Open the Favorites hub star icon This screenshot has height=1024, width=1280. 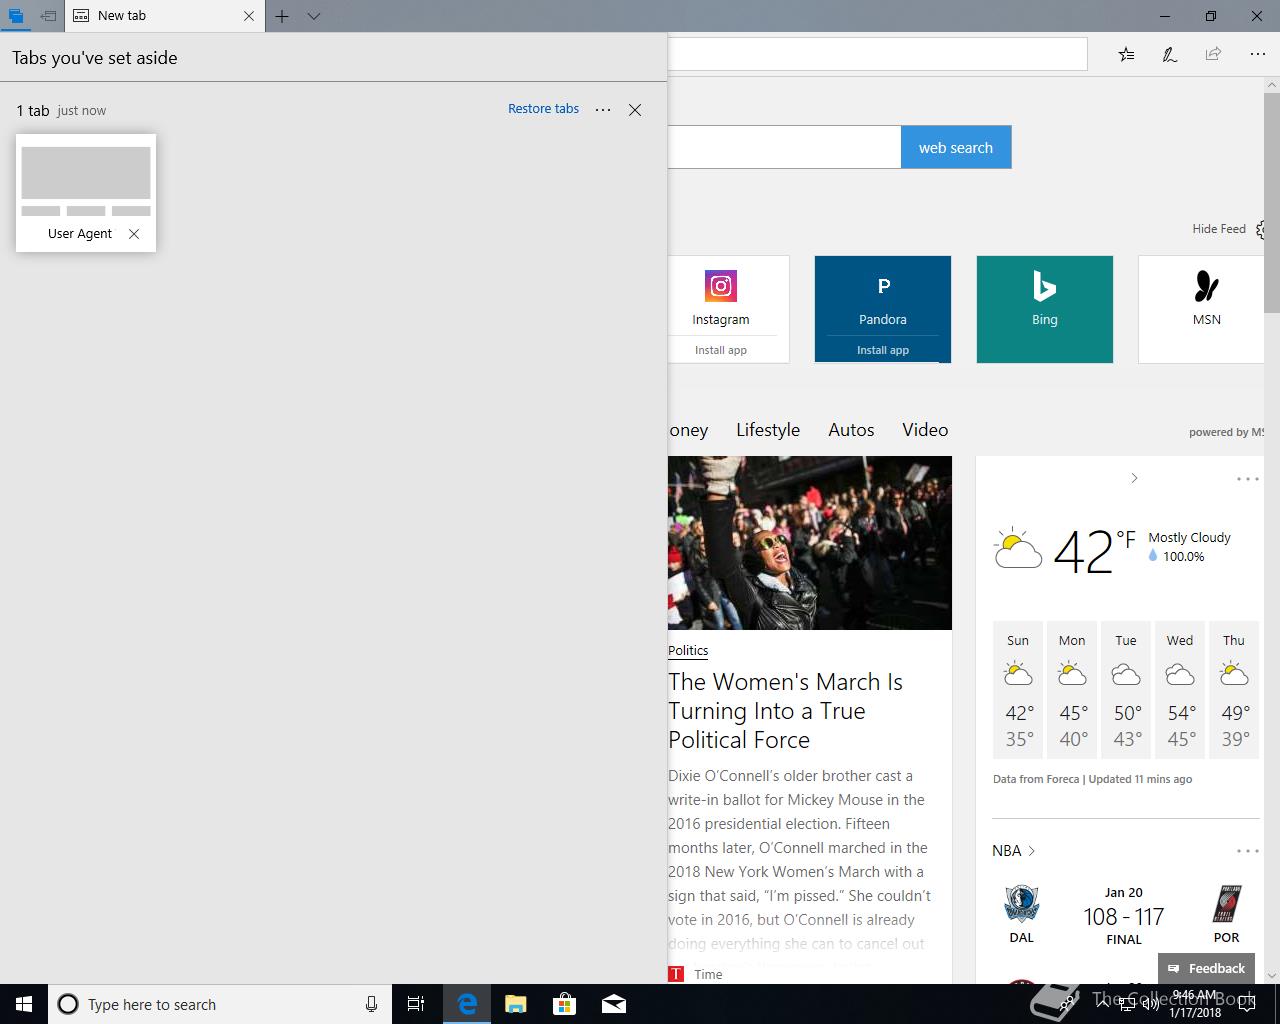[x=1127, y=54]
